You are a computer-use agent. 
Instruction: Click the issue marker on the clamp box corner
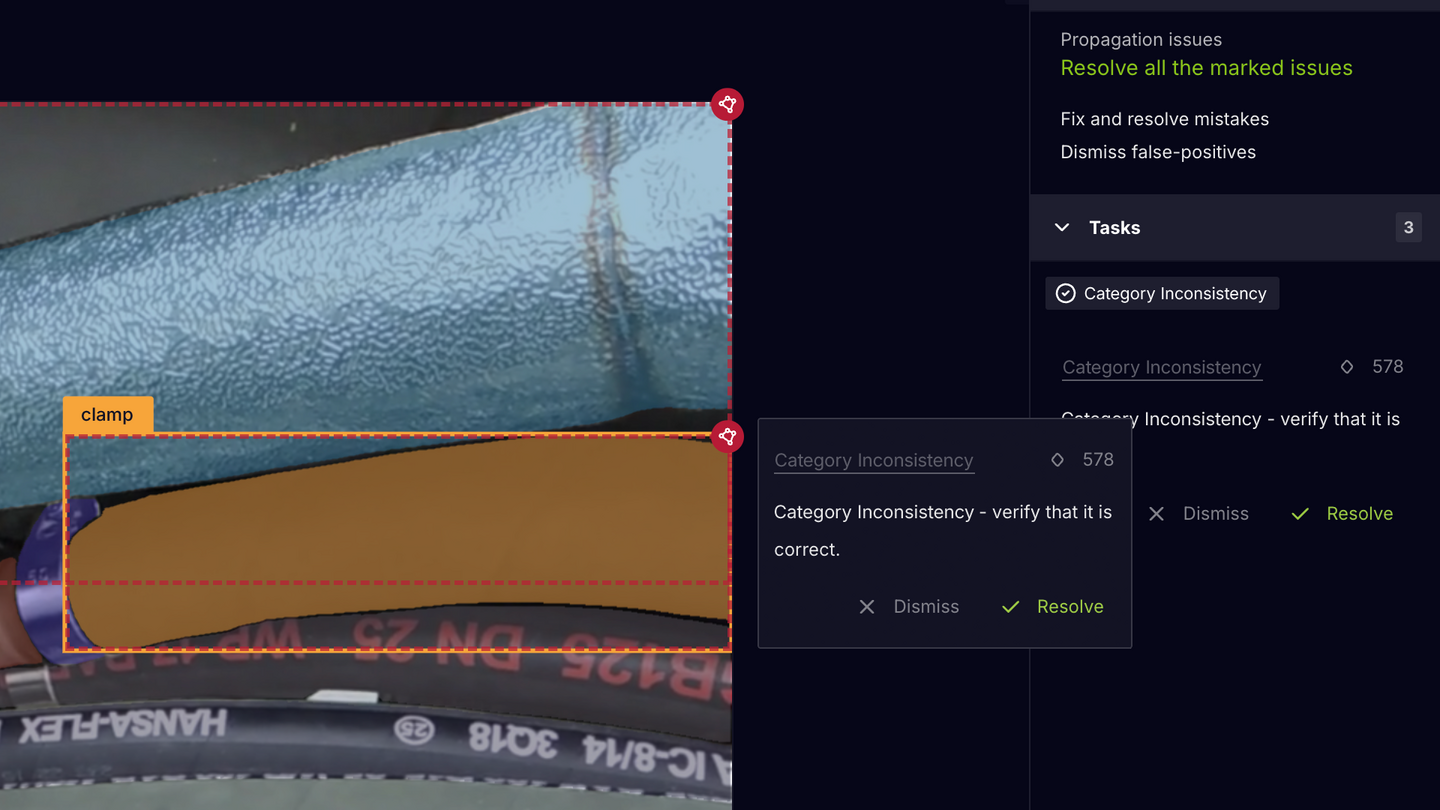(727, 437)
